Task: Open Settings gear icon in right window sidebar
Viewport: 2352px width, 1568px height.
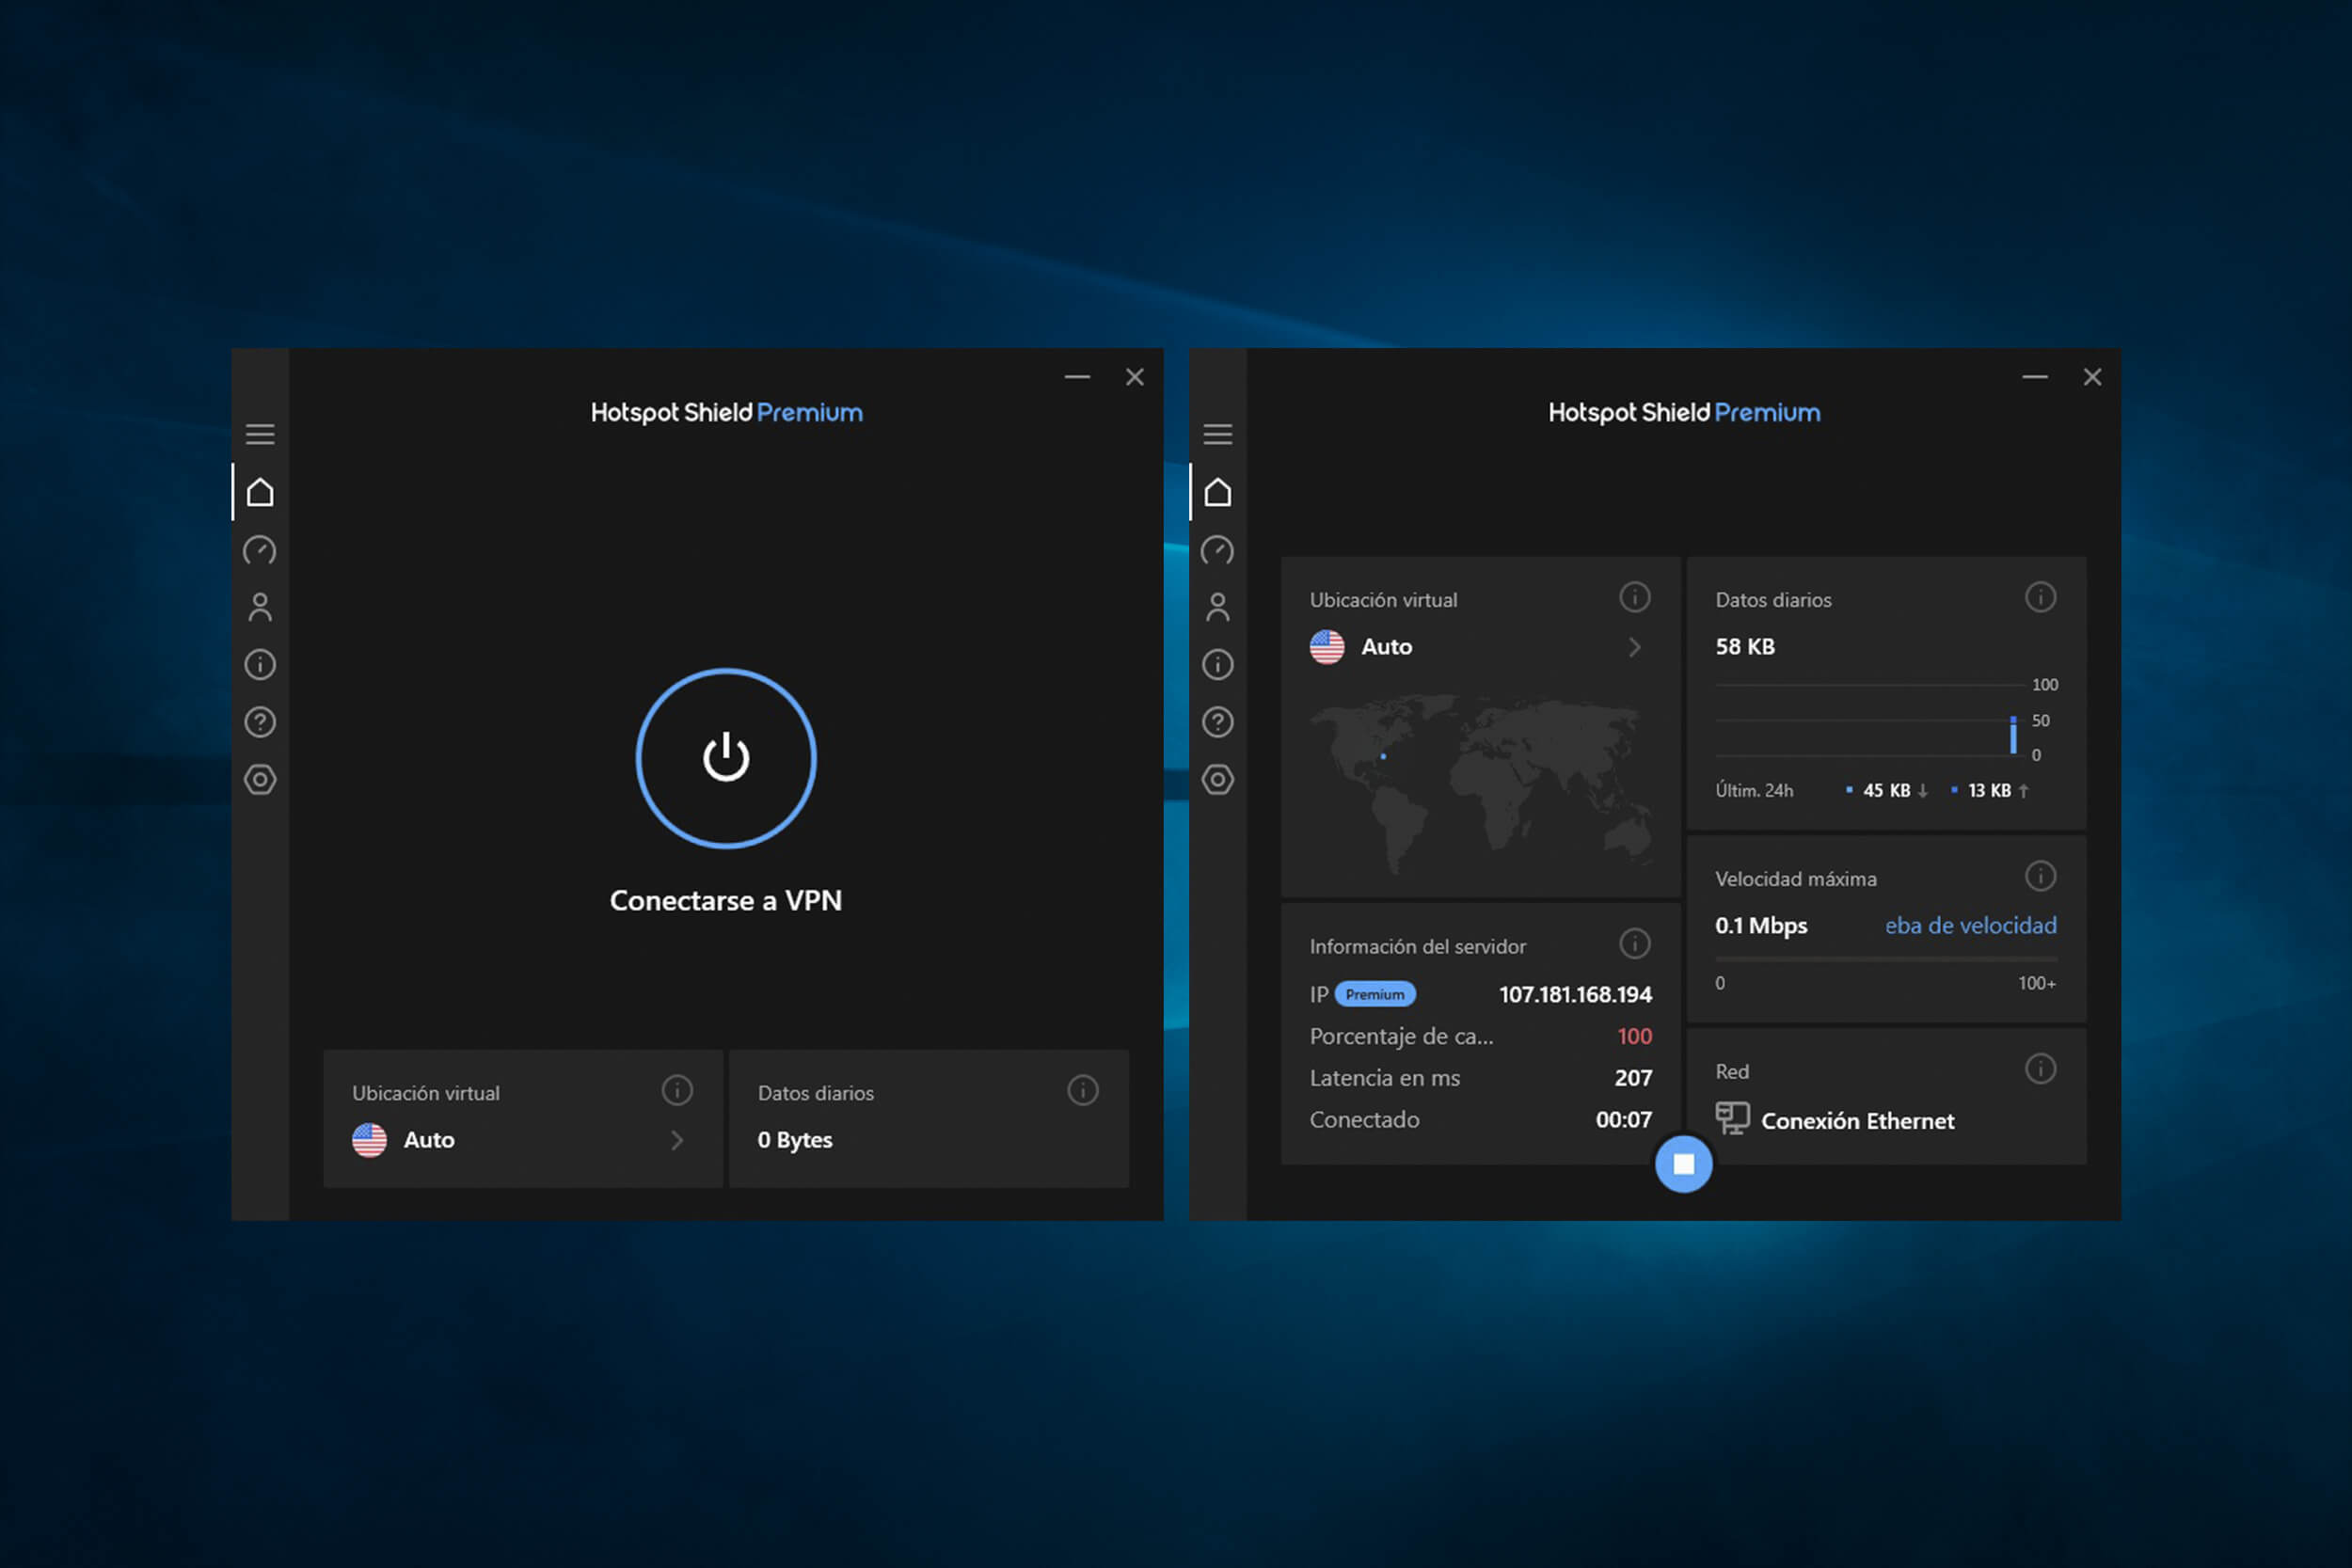Action: (1218, 780)
